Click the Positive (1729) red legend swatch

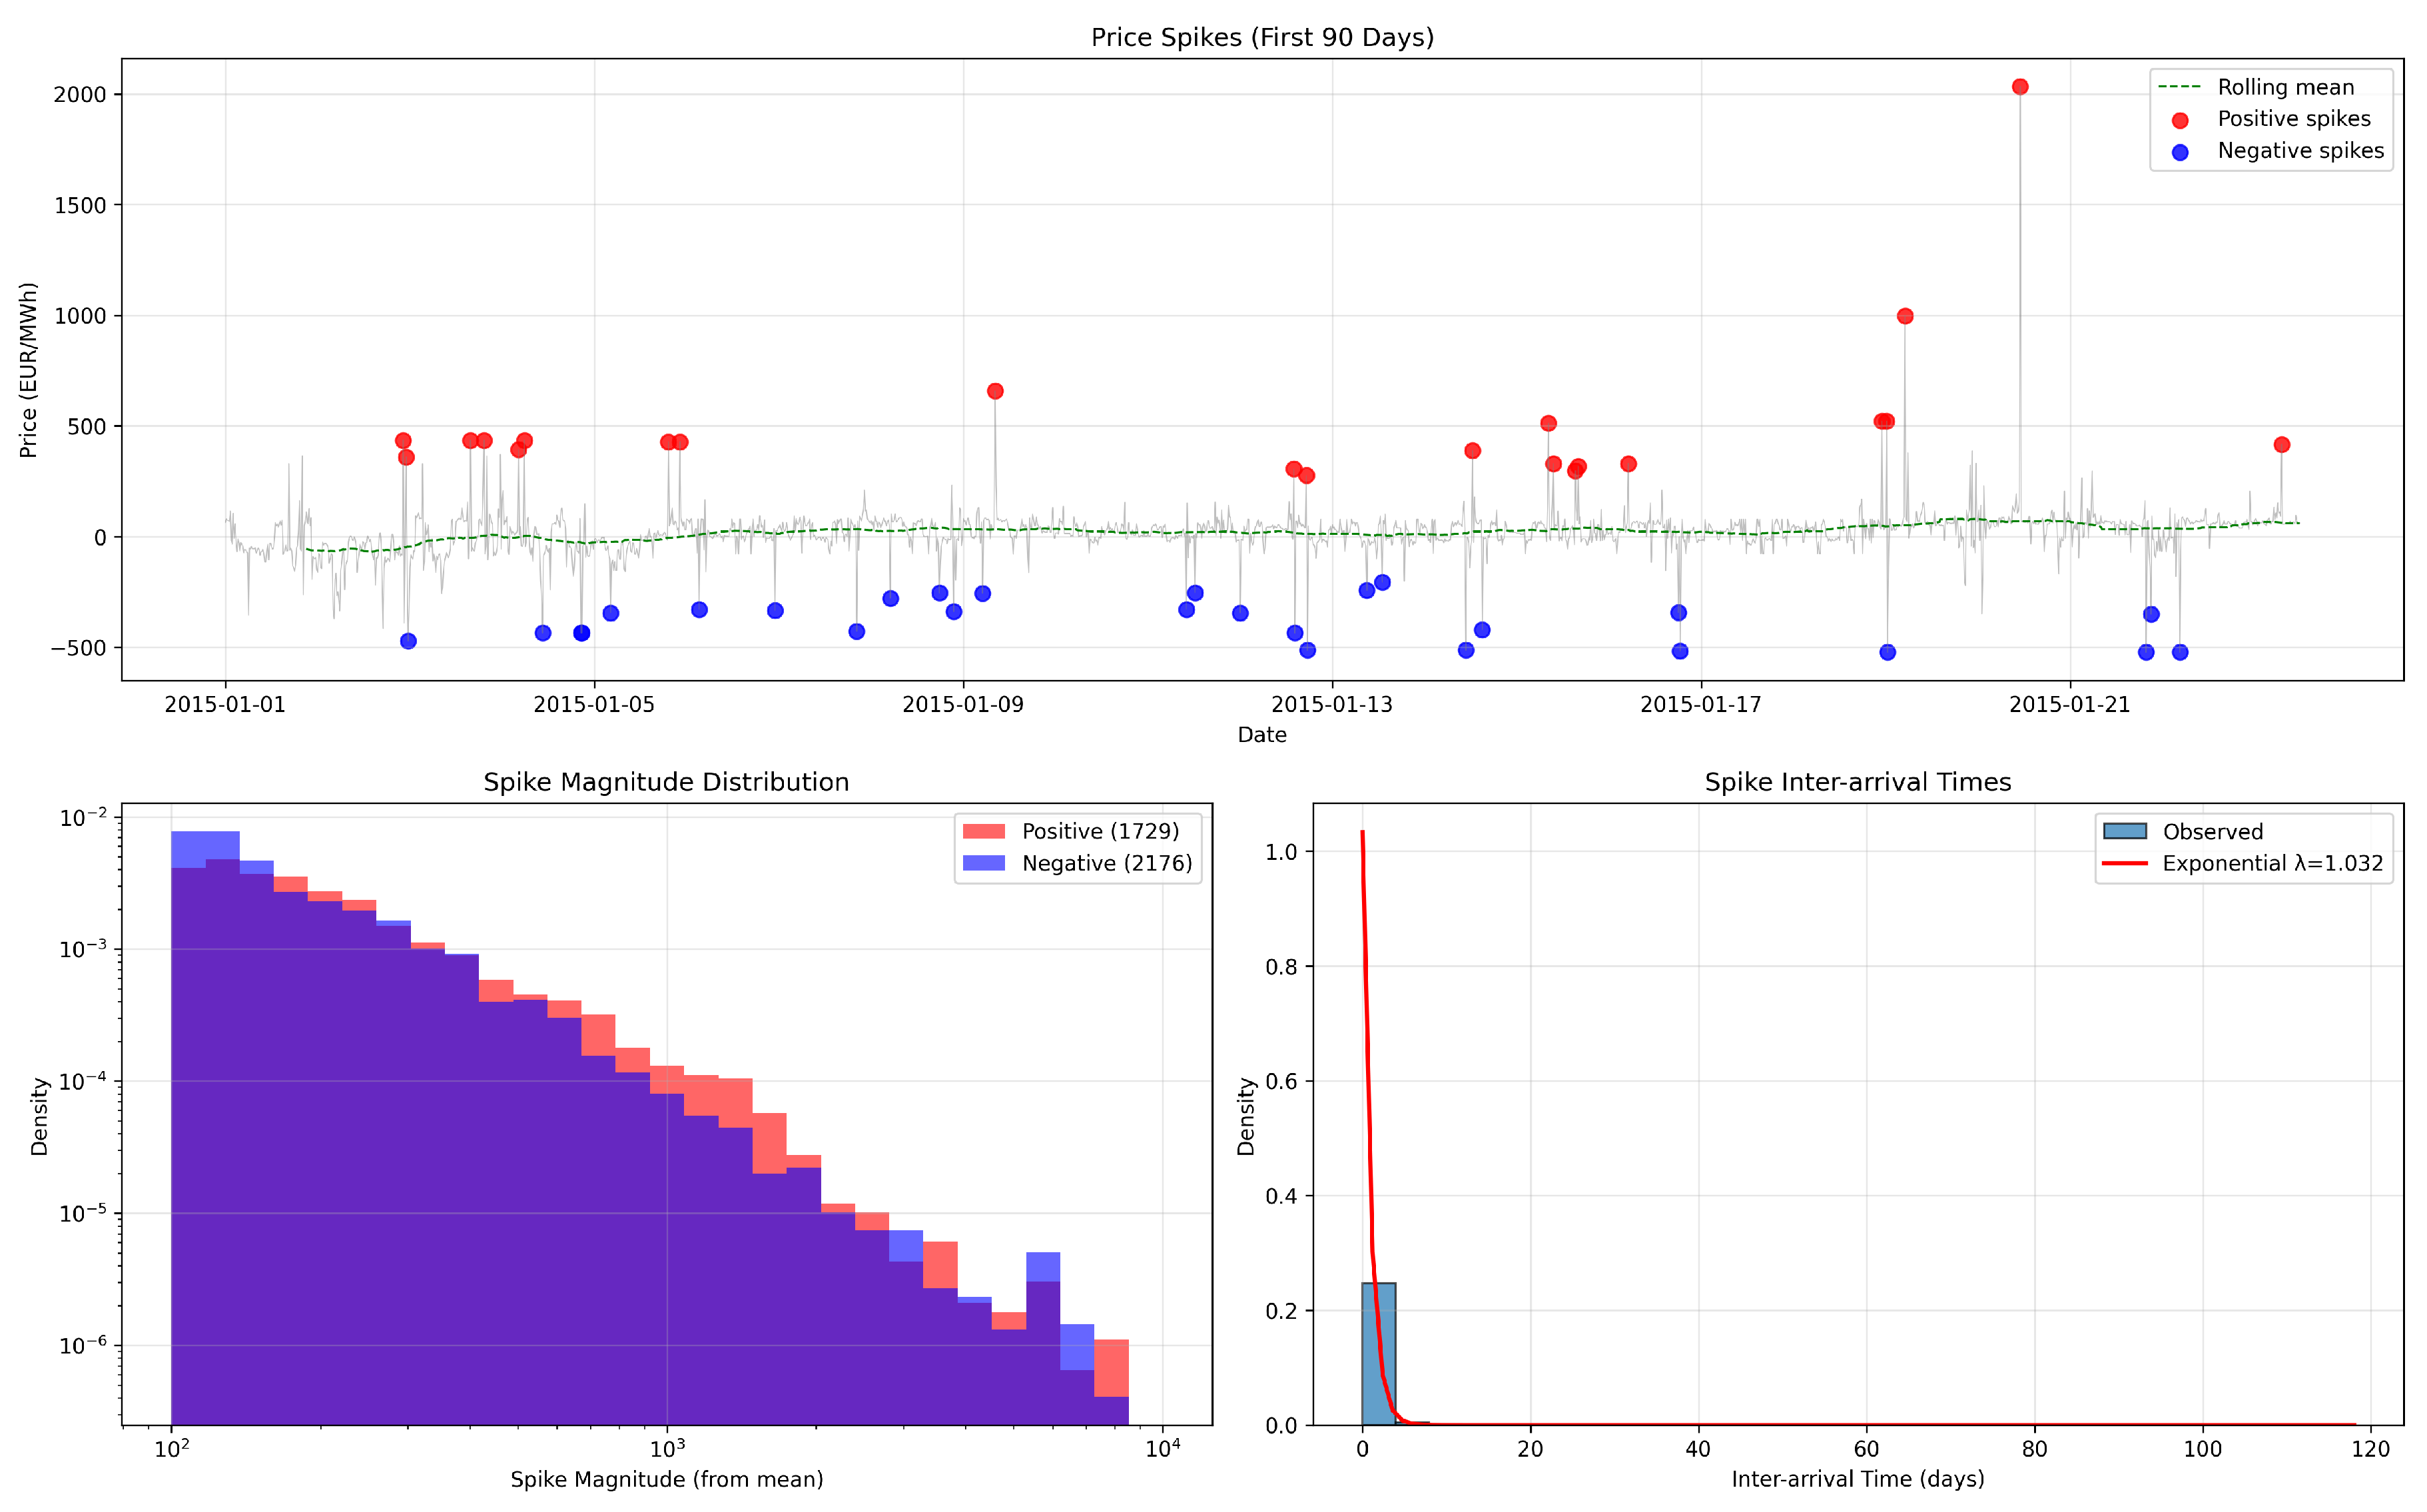tap(983, 831)
